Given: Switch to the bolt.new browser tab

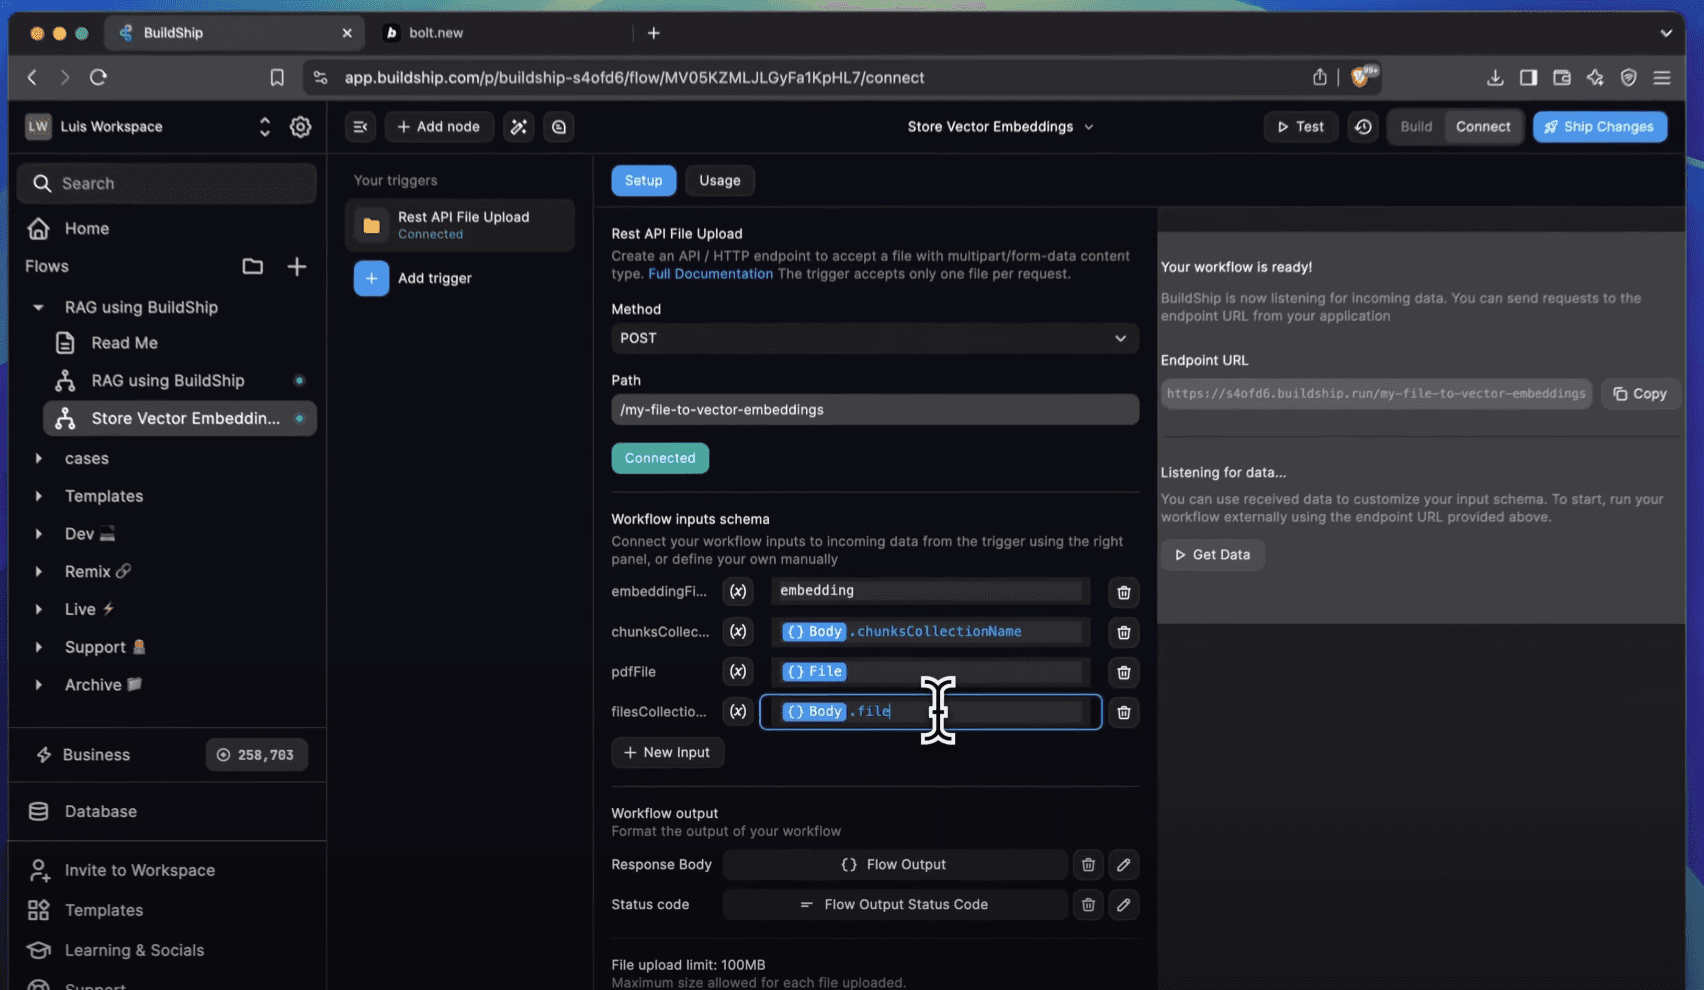Looking at the screenshot, I should (x=505, y=33).
